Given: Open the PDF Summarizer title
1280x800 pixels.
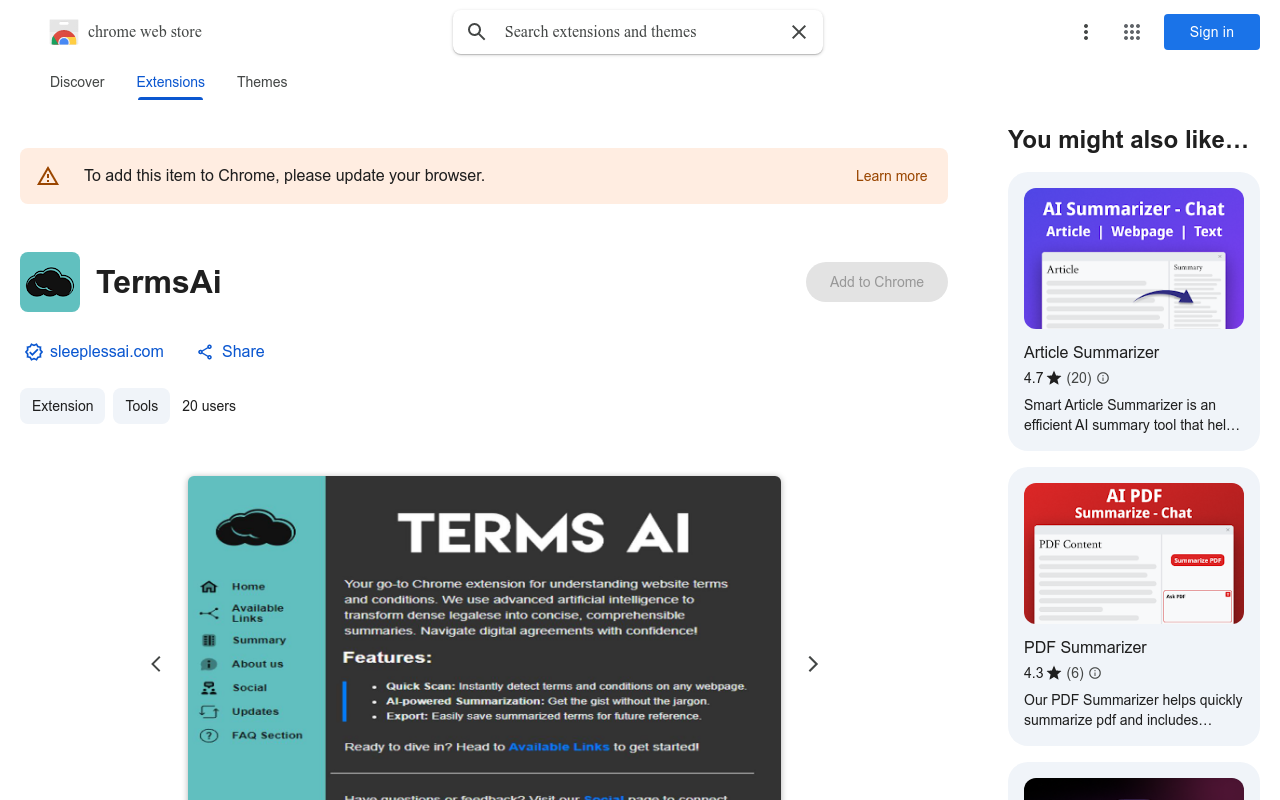Looking at the screenshot, I should click(1085, 647).
